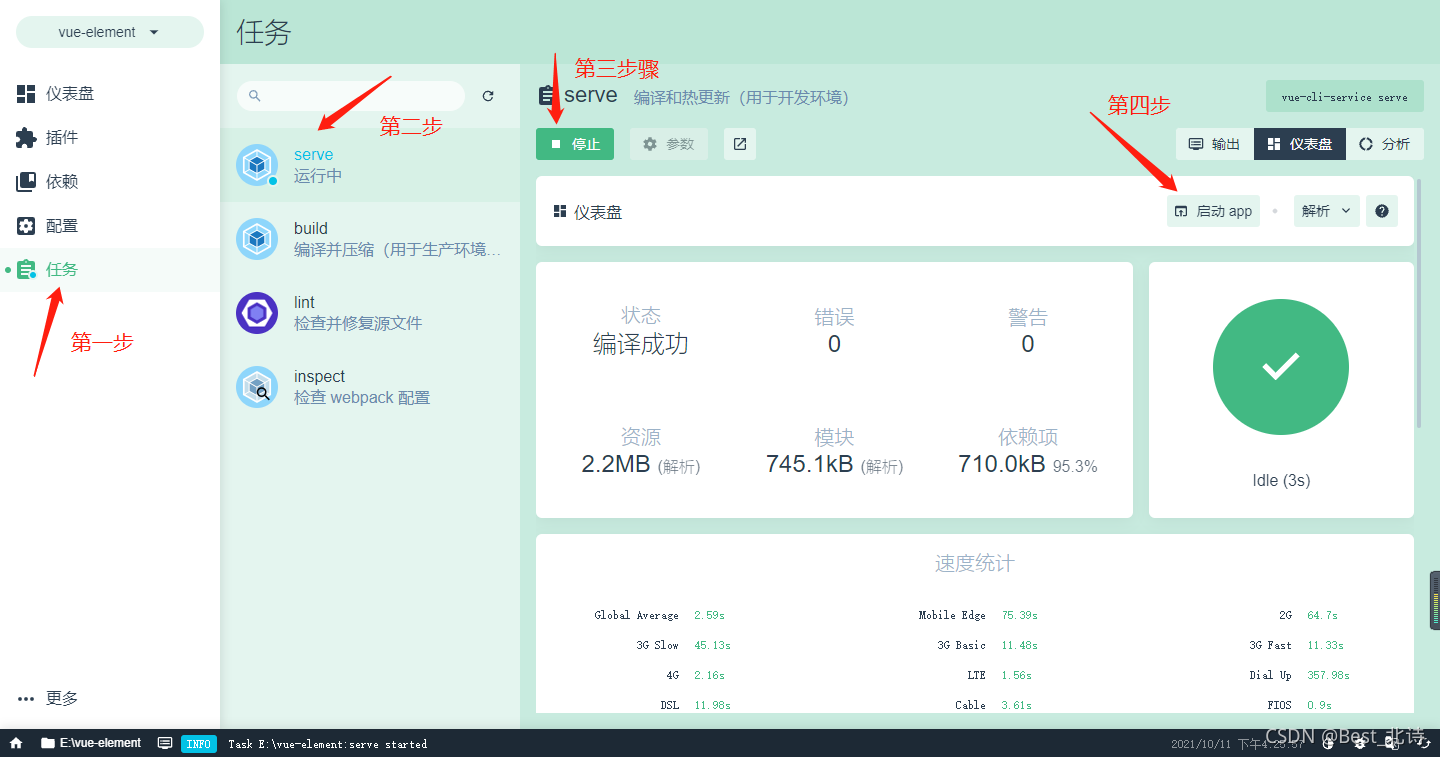This screenshot has height=757, width=1440.
Task: Click the INFO badge in status bar
Action: point(199,744)
